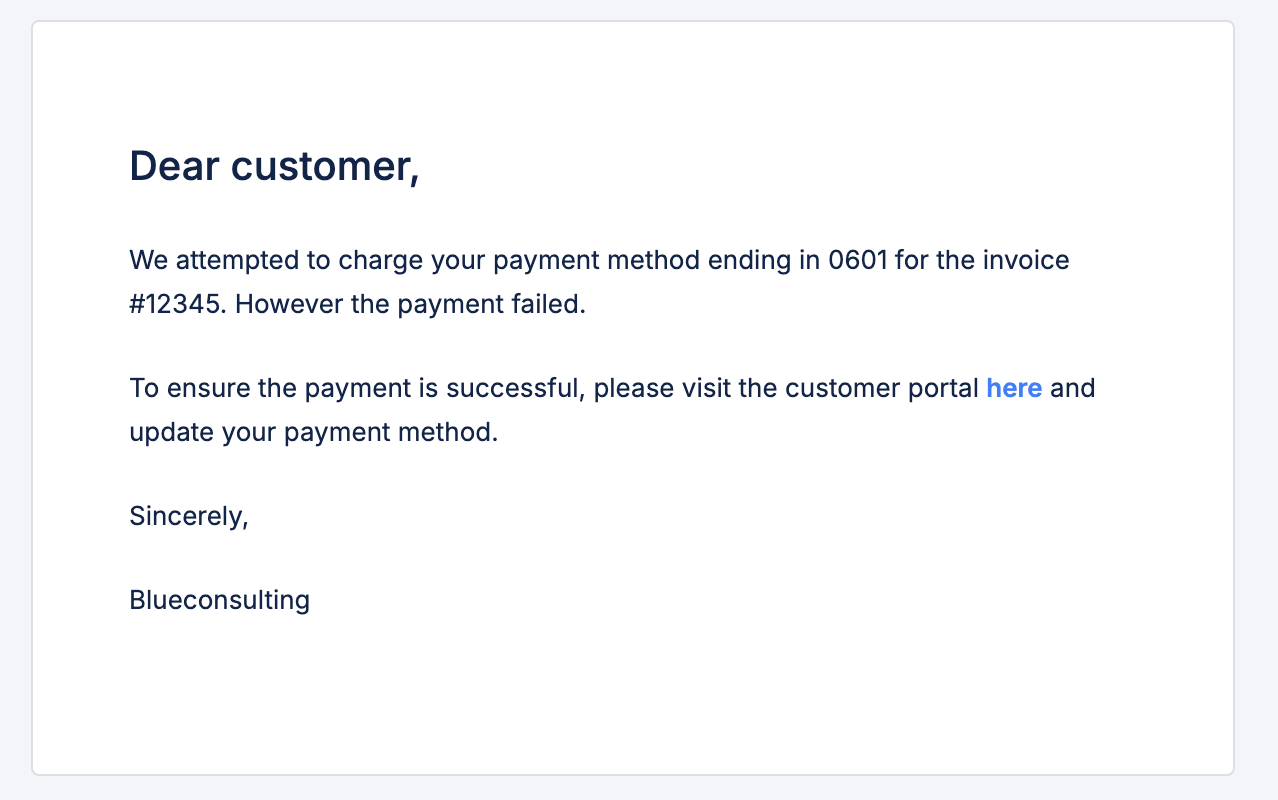Click the "Dear customer," heading
The width and height of the screenshot is (1278, 800).
coord(274,166)
